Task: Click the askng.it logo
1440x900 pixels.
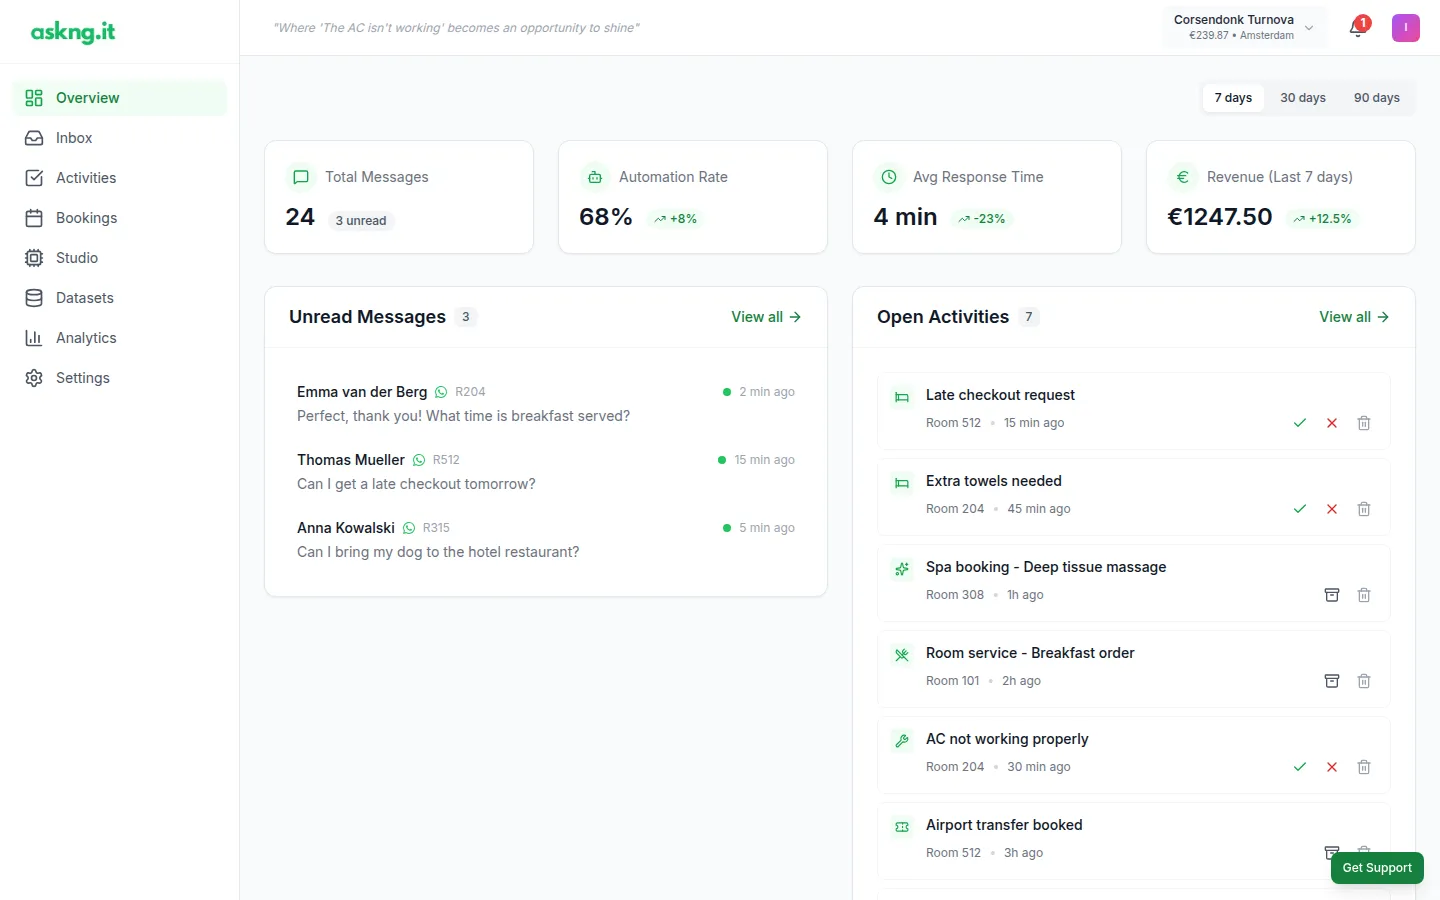Action: pos(73,32)
